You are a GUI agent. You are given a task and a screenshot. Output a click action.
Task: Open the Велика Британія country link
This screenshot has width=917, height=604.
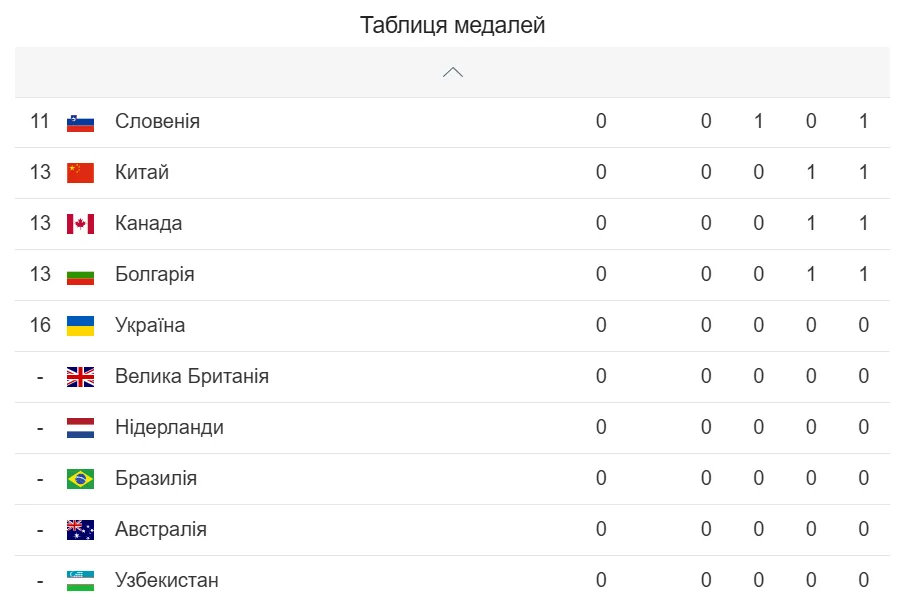[x=192, y=377]
